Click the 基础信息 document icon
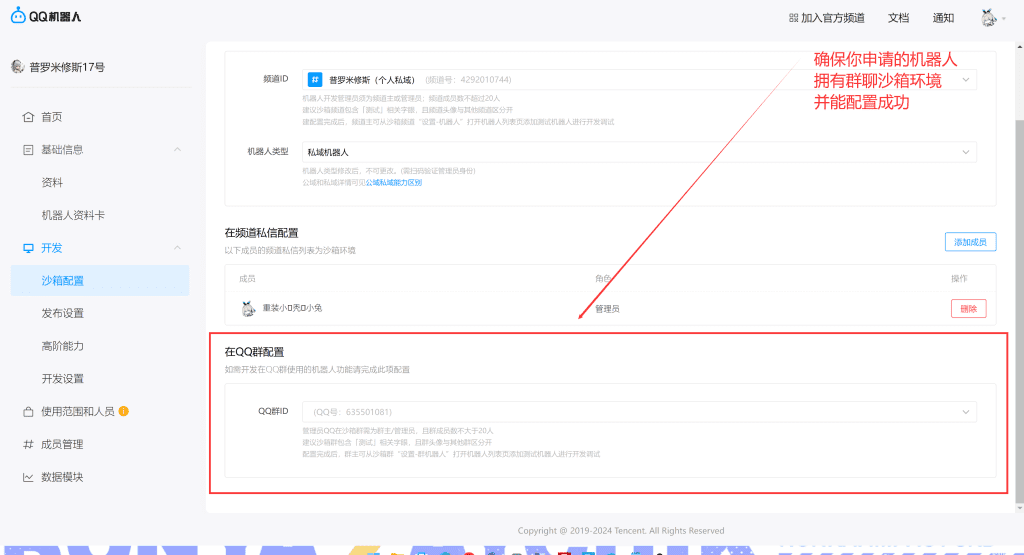 coord(28,150)
